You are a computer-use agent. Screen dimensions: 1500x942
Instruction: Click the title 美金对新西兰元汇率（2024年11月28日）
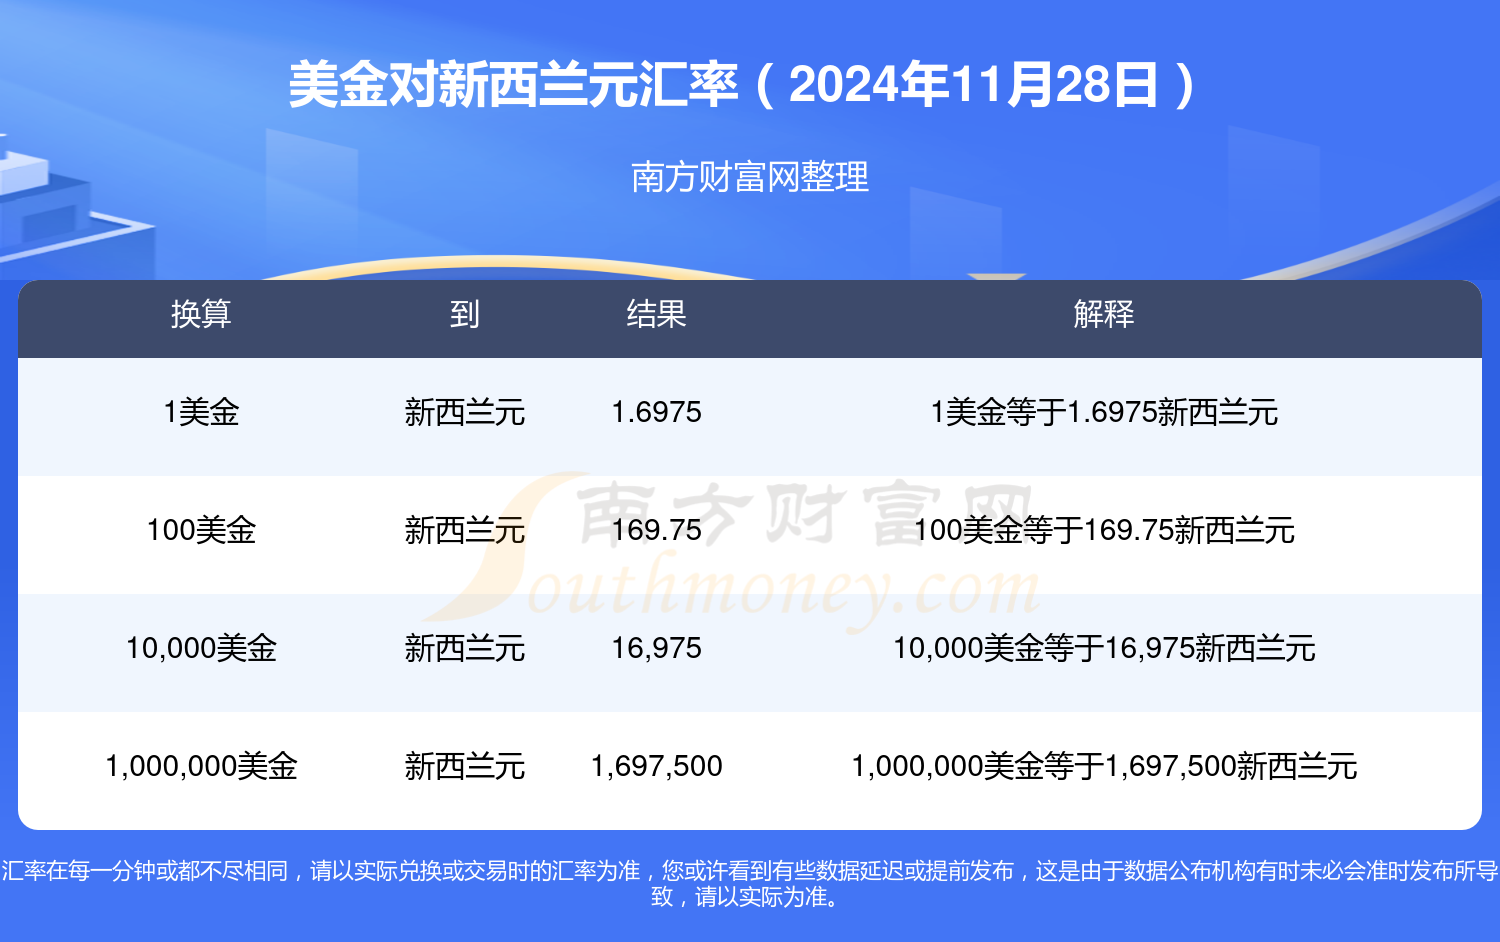742,85
